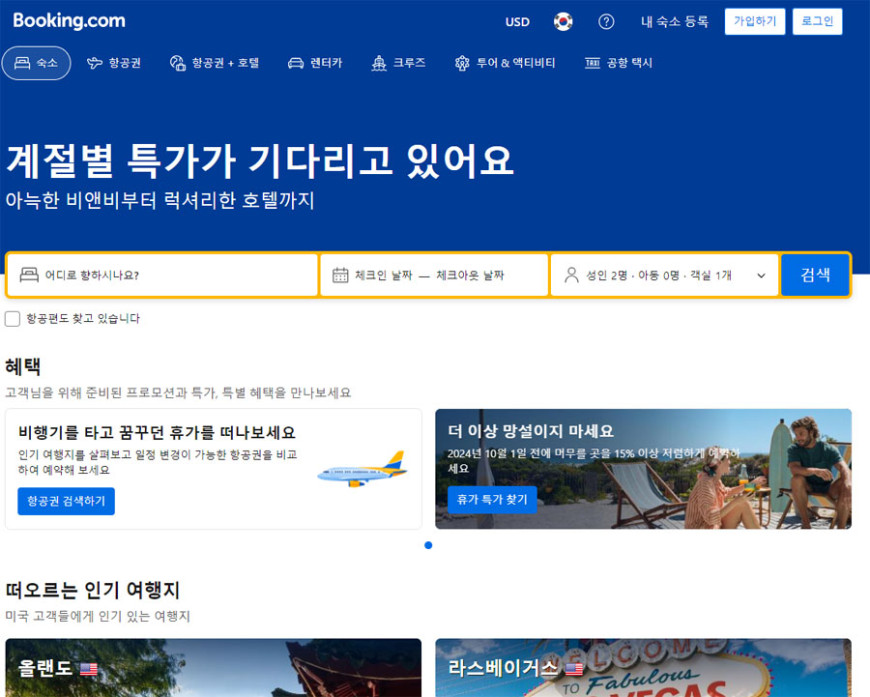The height and width of the screenshot is (697, 870).
Task: Select the 숙소 tab
Action: pyautogui.click(x=37, y=63)
